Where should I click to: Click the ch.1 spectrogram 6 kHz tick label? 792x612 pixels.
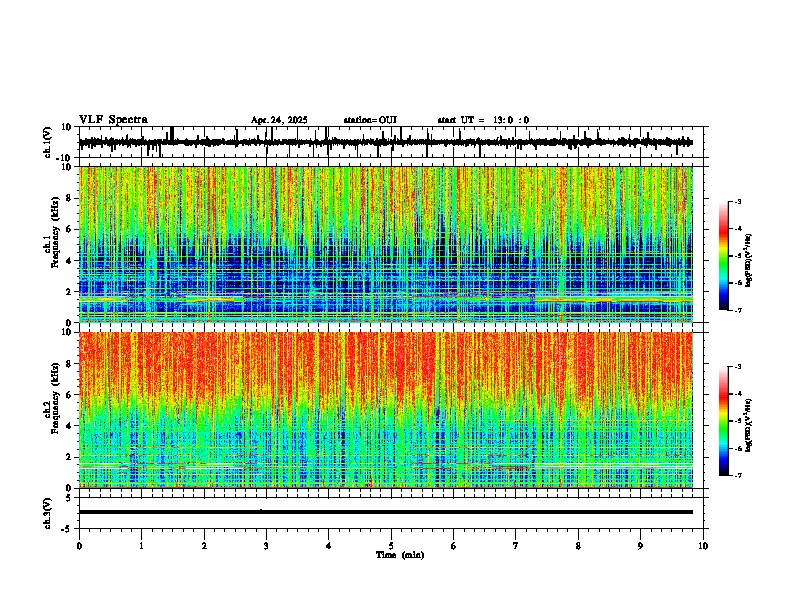click(x=70, y=230)
